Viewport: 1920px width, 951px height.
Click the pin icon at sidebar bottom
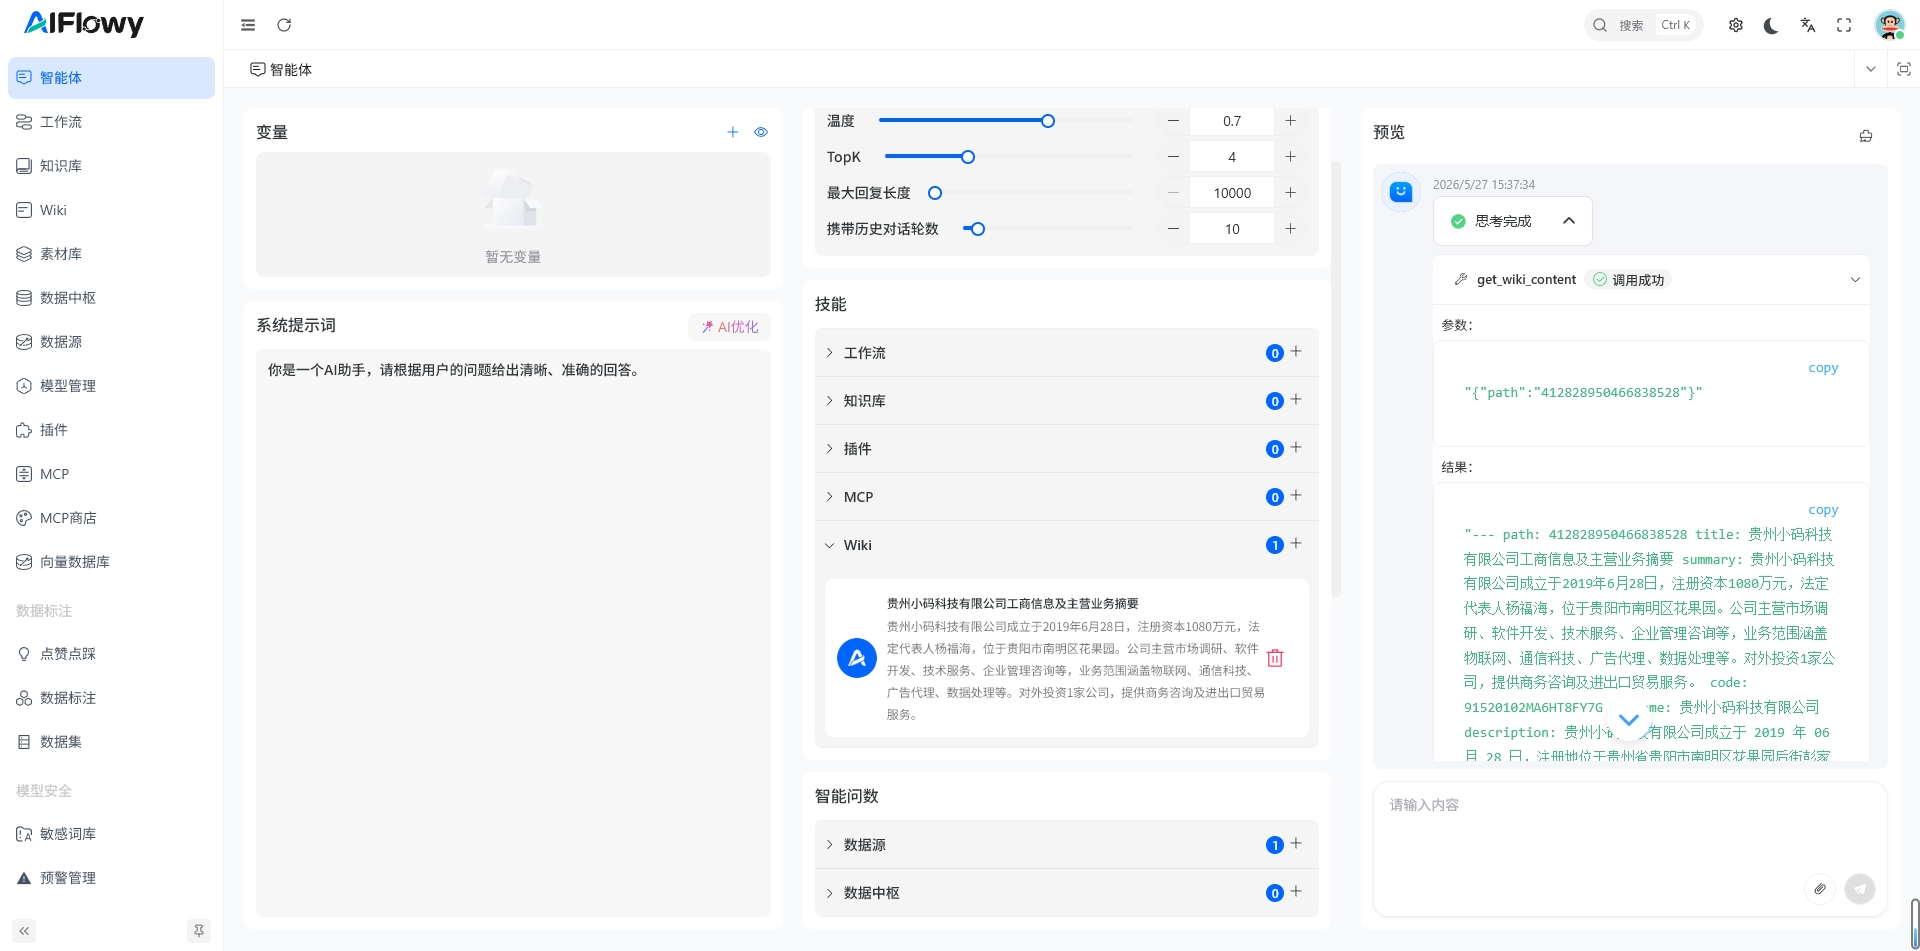199,931
